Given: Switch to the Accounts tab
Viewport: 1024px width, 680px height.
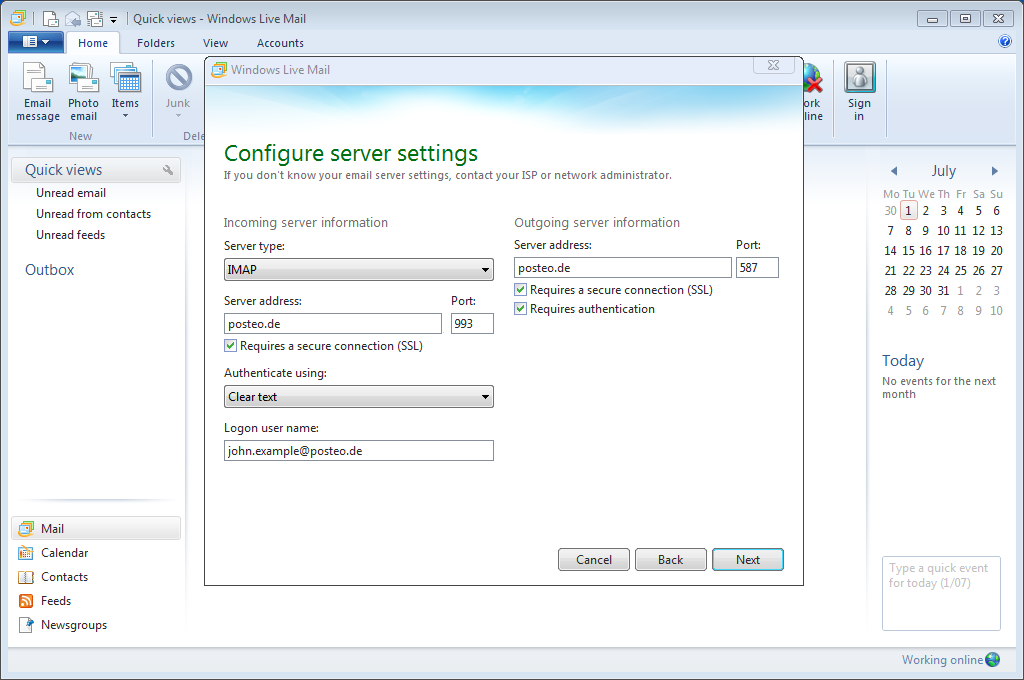Looking at the screenshot, I should [x=280, y=43].
